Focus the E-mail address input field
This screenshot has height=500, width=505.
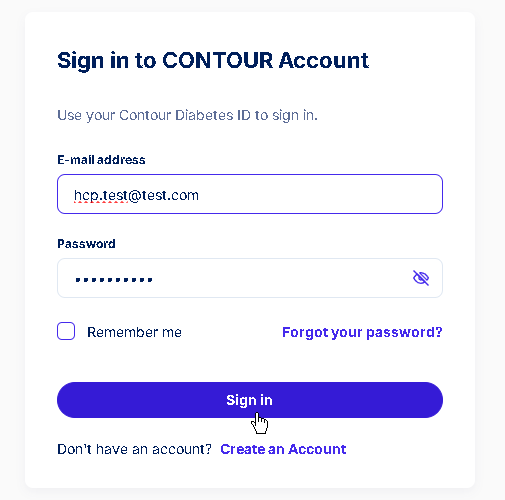250,194
